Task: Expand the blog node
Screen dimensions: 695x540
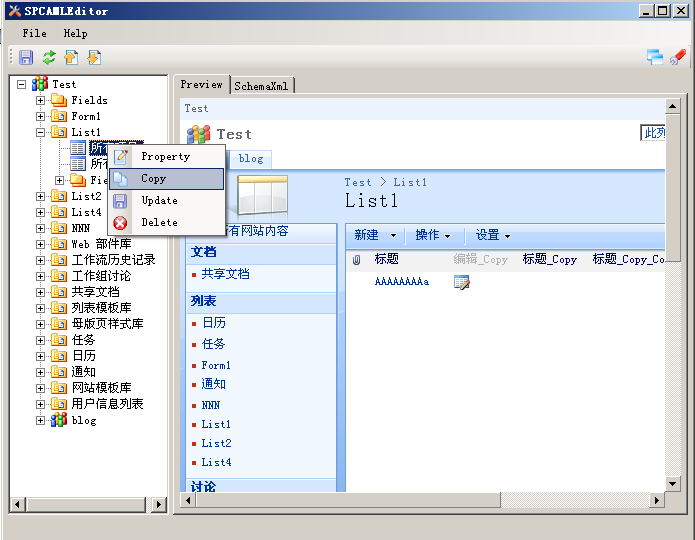Action: 40,420
